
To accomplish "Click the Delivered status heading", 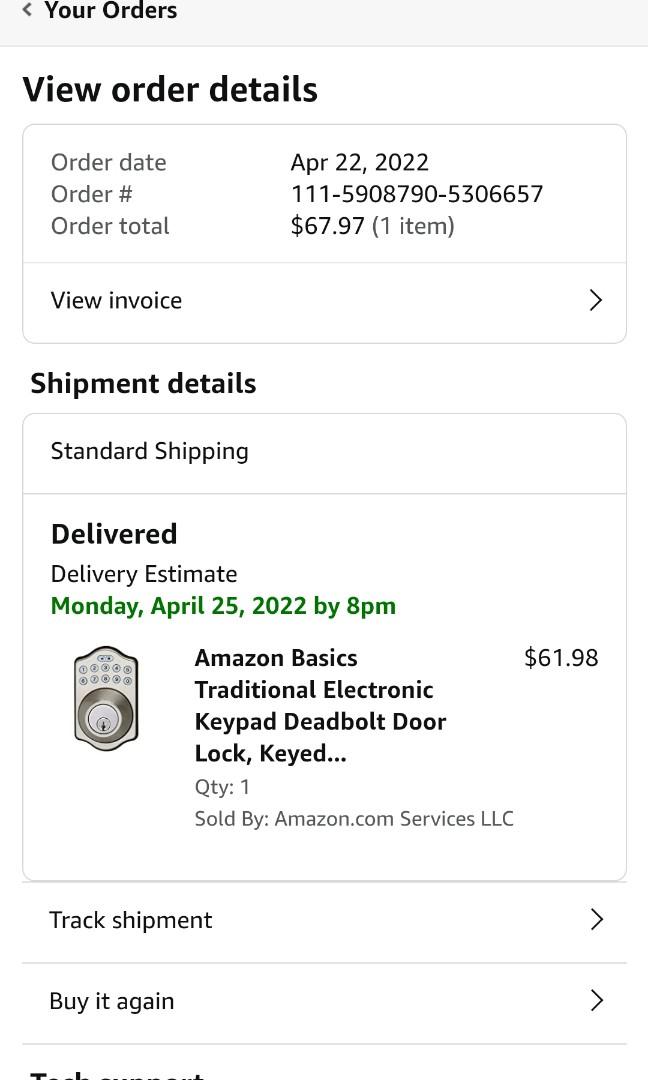I will click(113, 533).
